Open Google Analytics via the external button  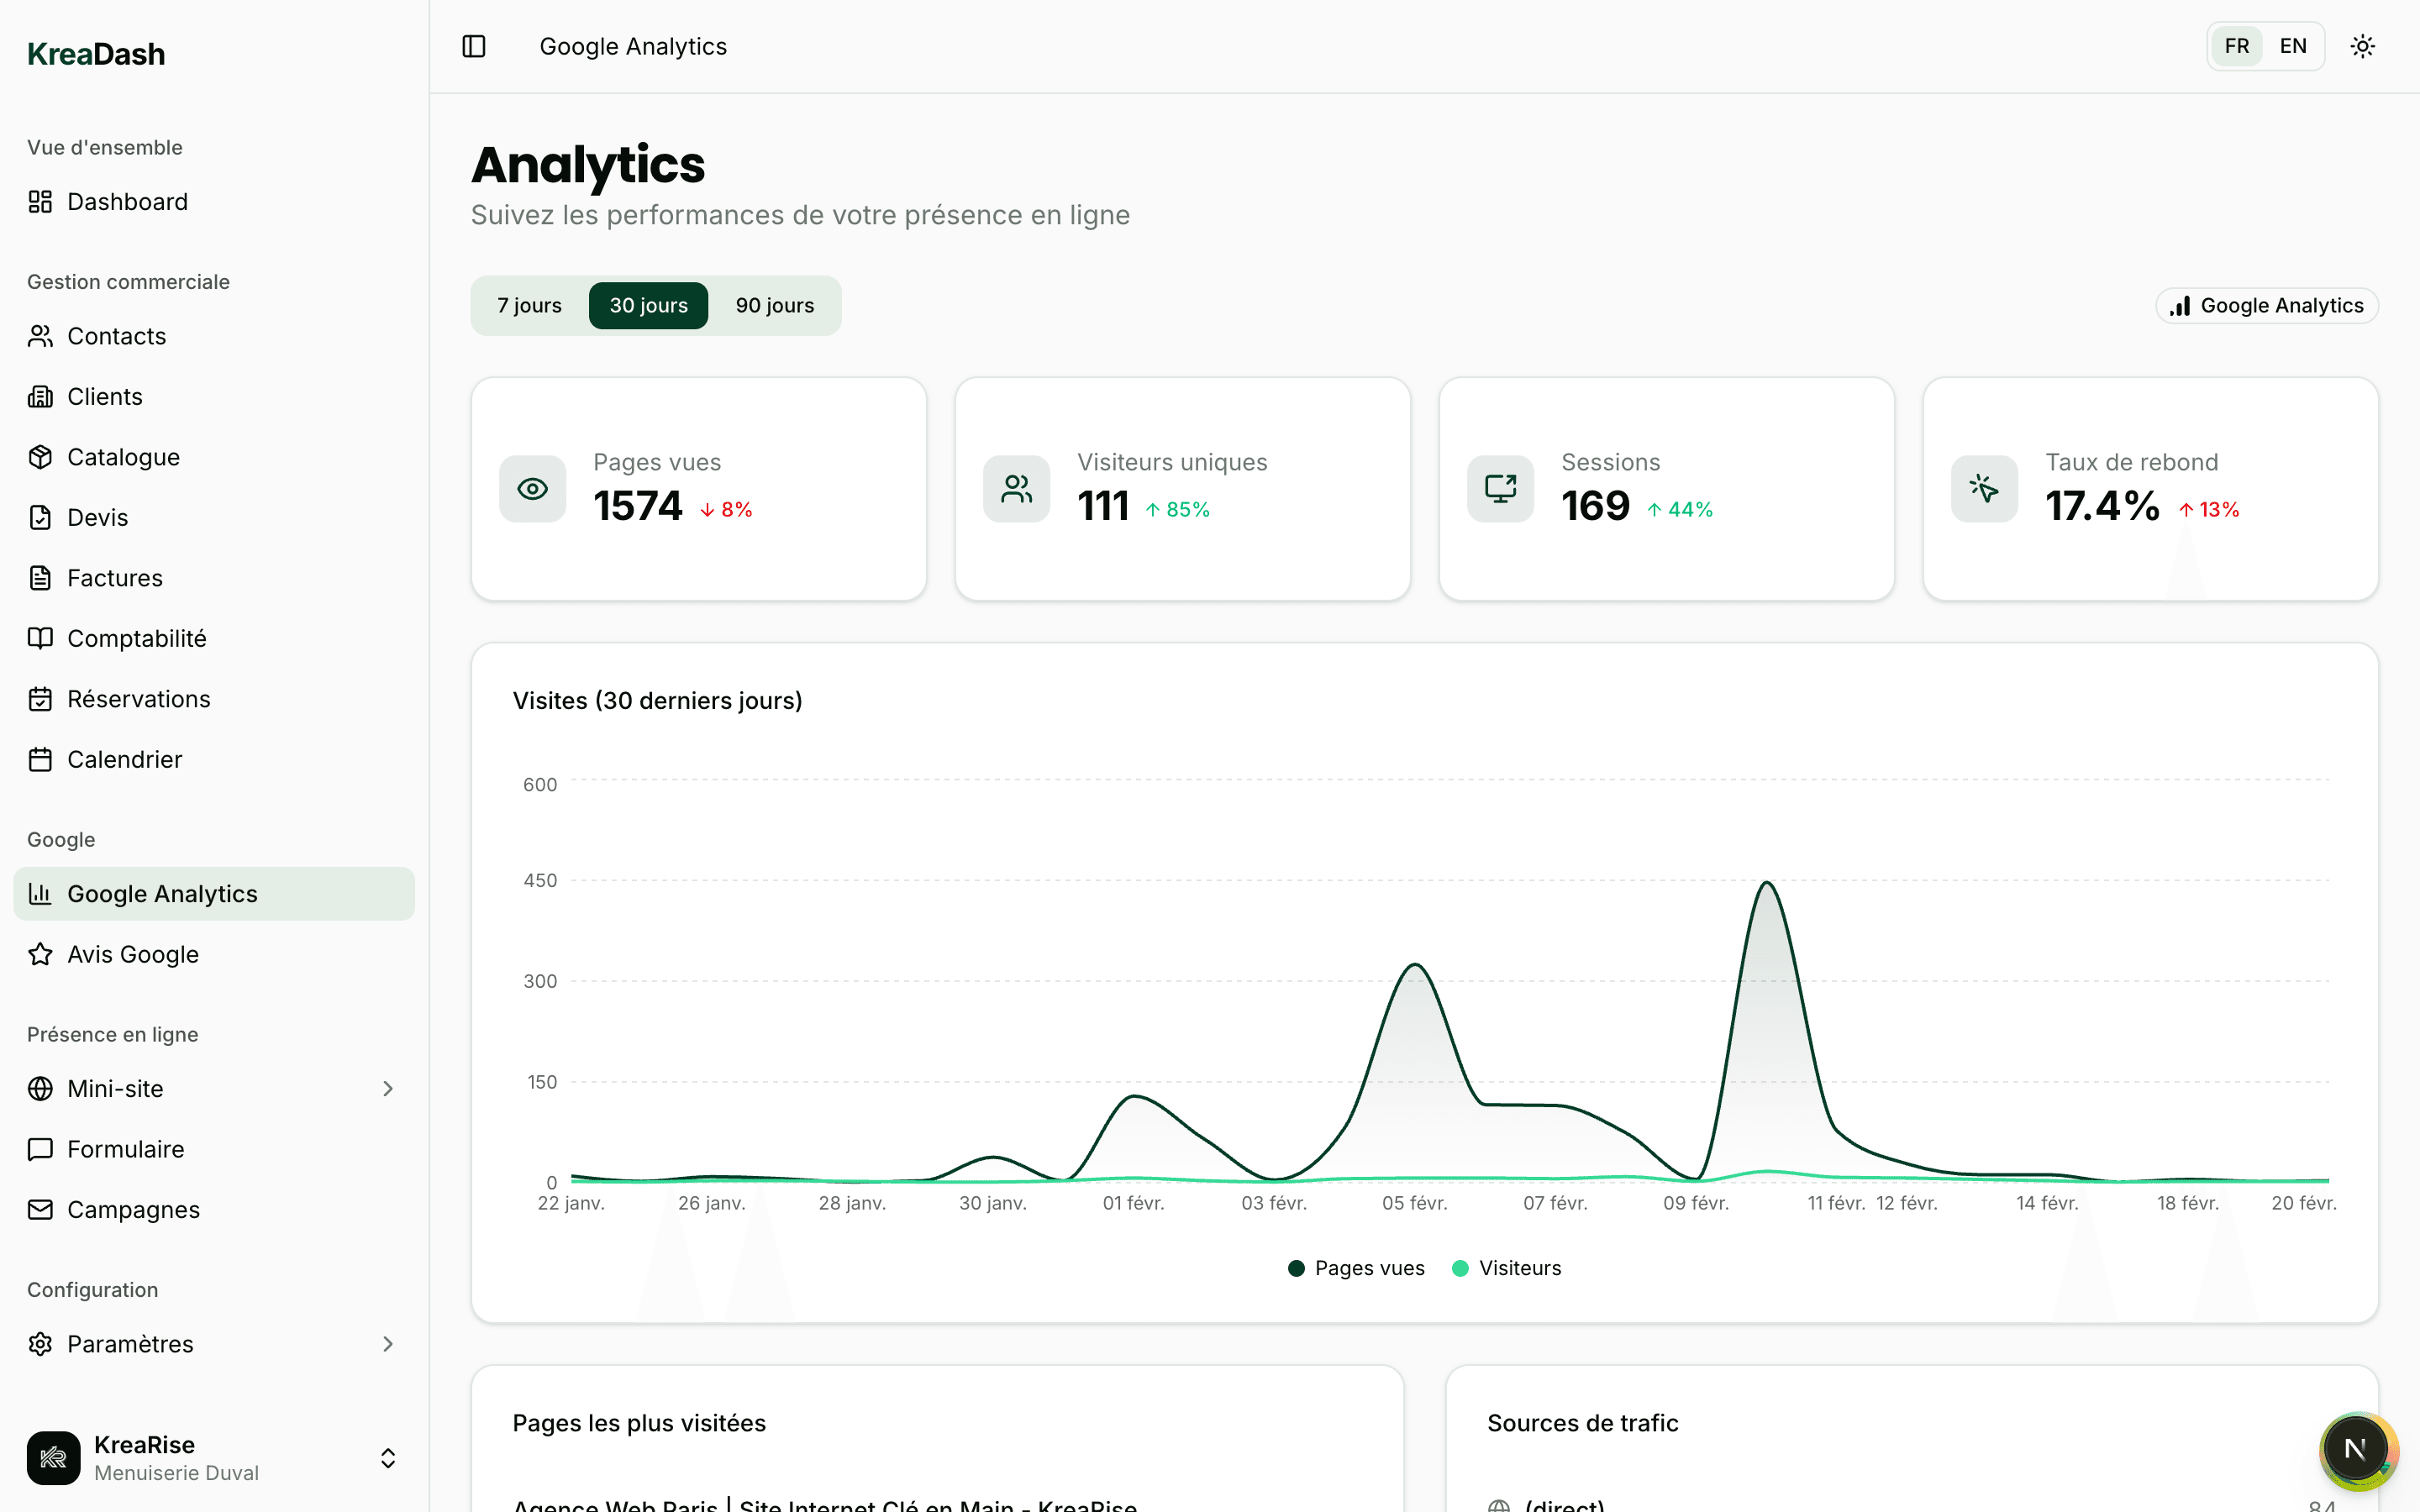coord(2267,305)
